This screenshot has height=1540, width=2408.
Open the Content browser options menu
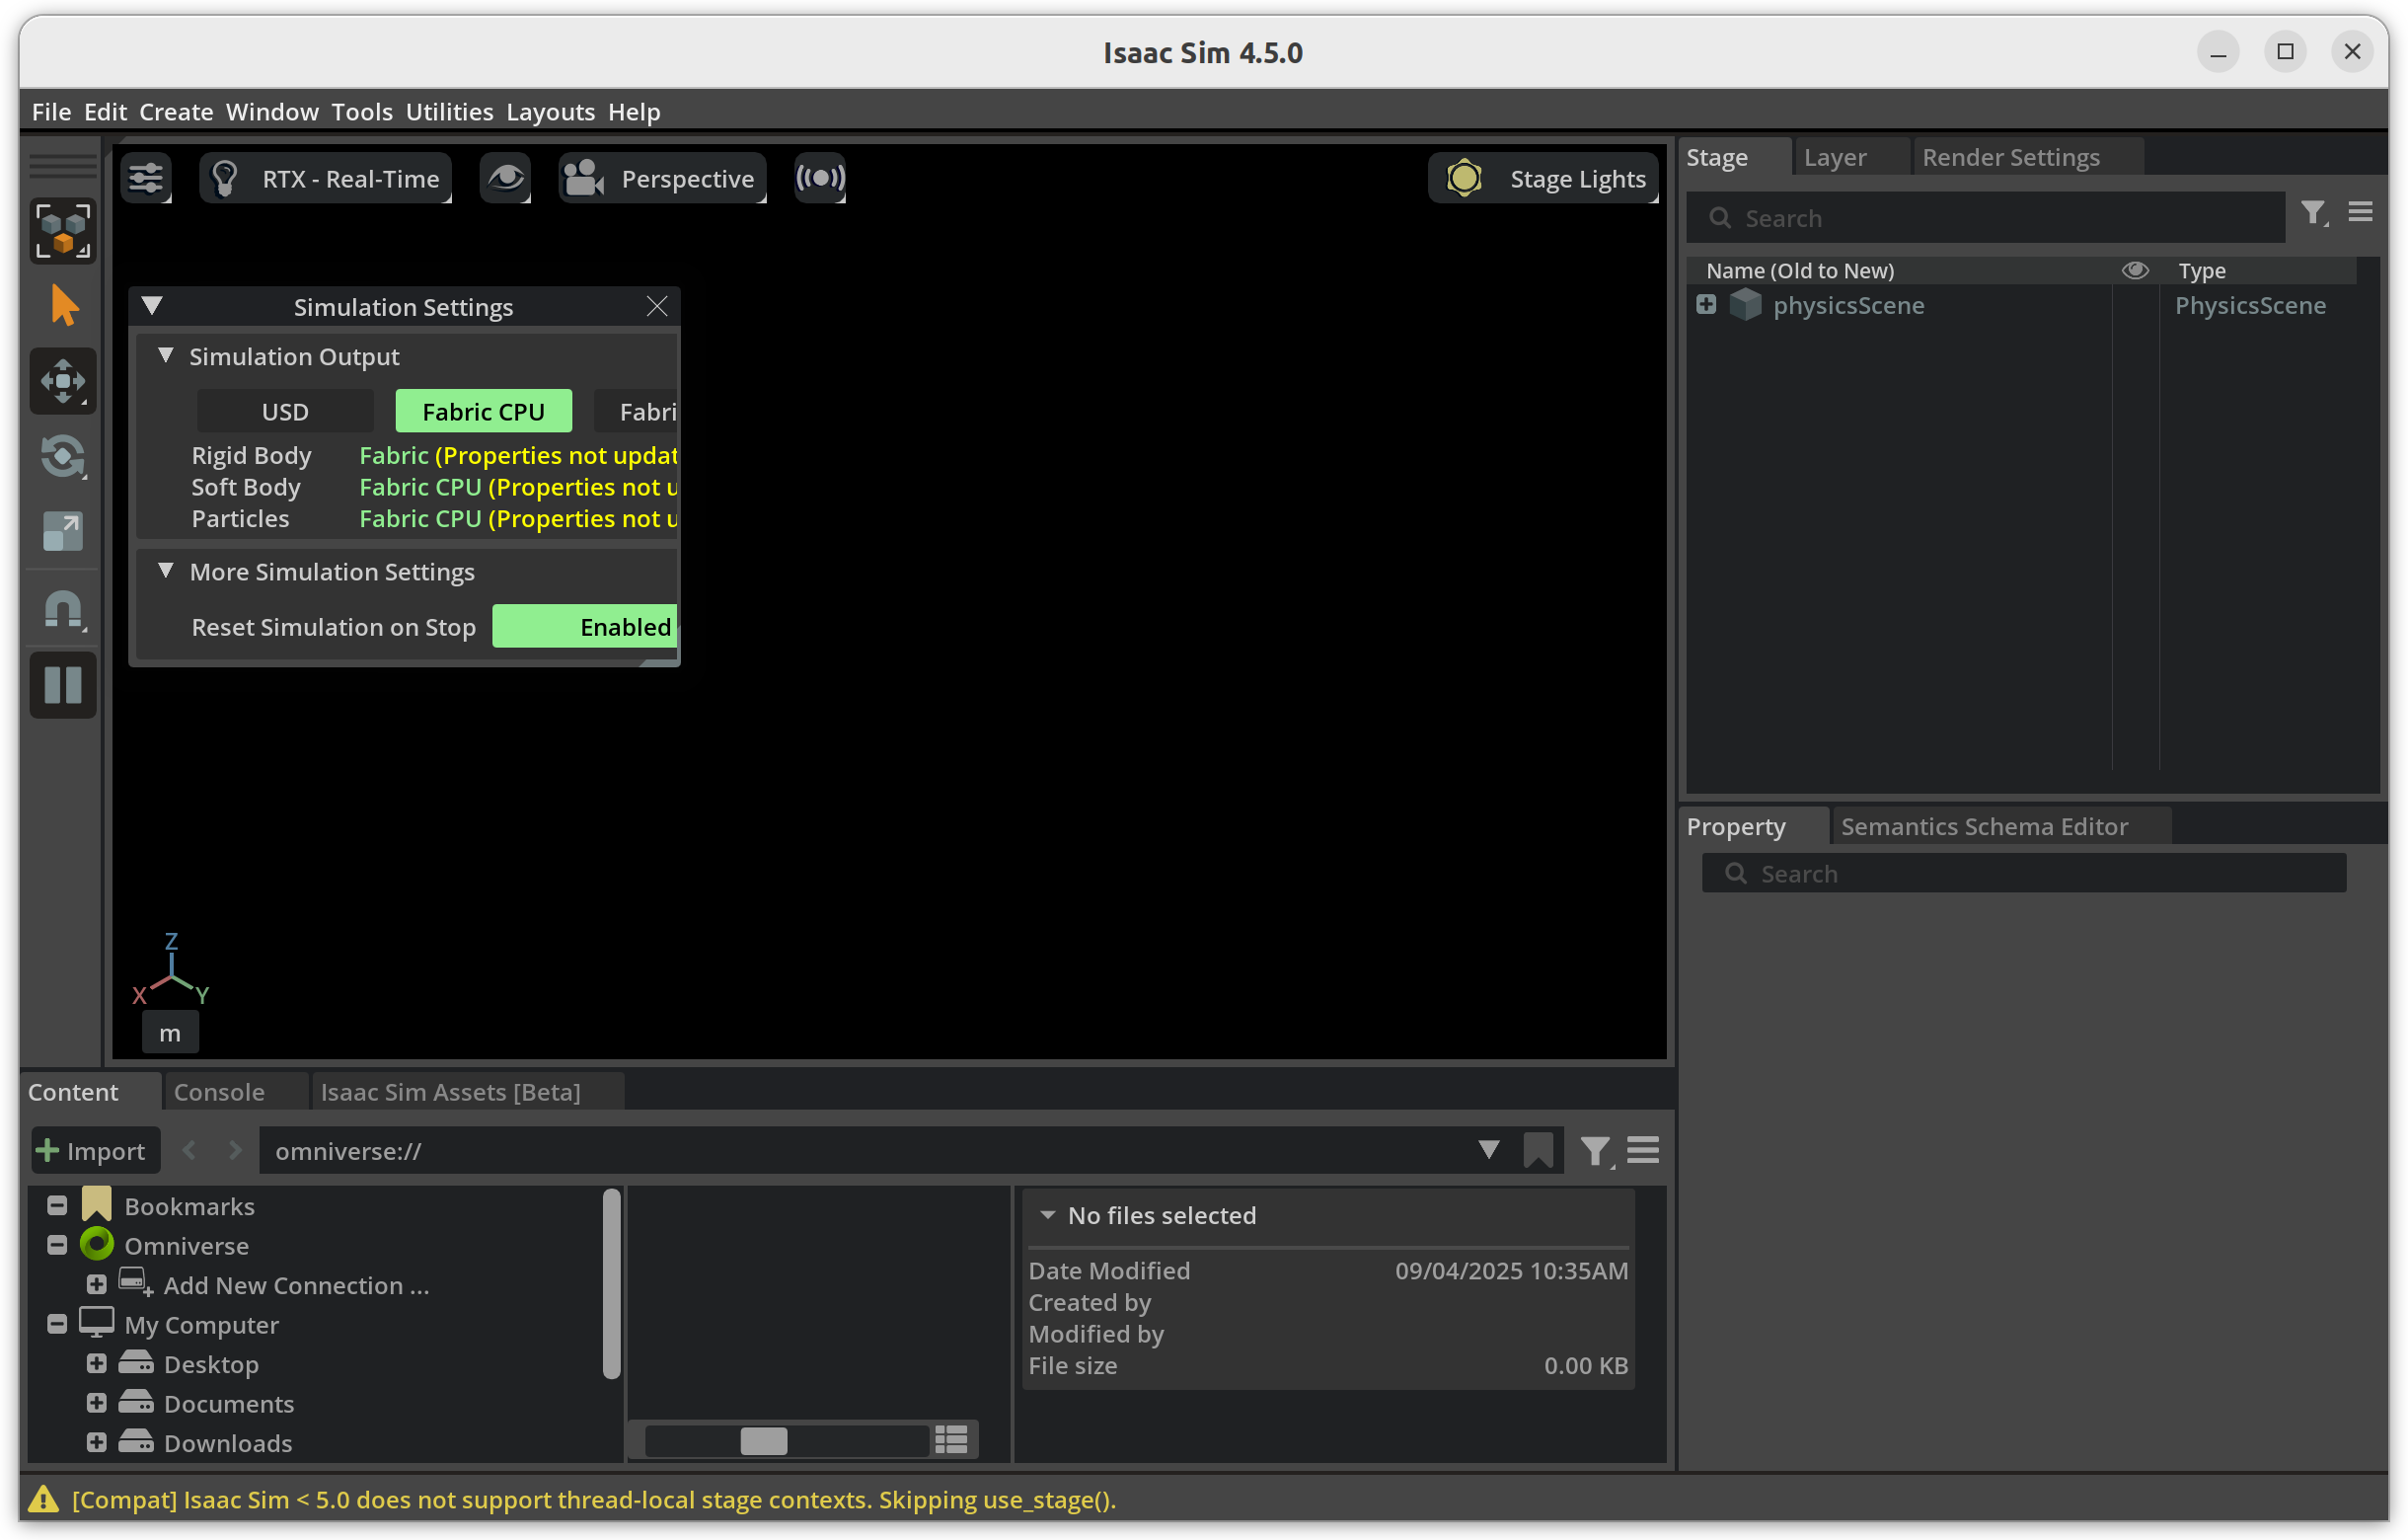click(x=1643, y=1150)
